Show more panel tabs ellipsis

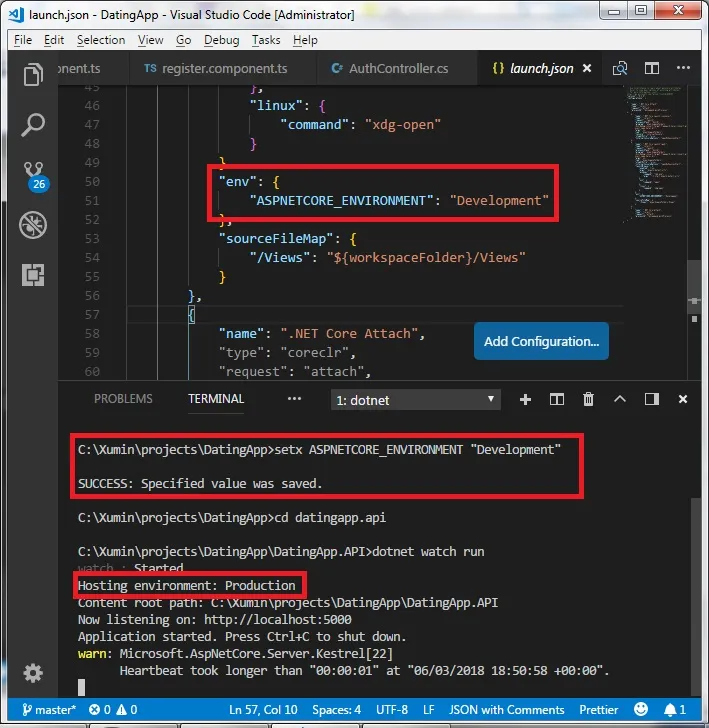pos(294,399)
